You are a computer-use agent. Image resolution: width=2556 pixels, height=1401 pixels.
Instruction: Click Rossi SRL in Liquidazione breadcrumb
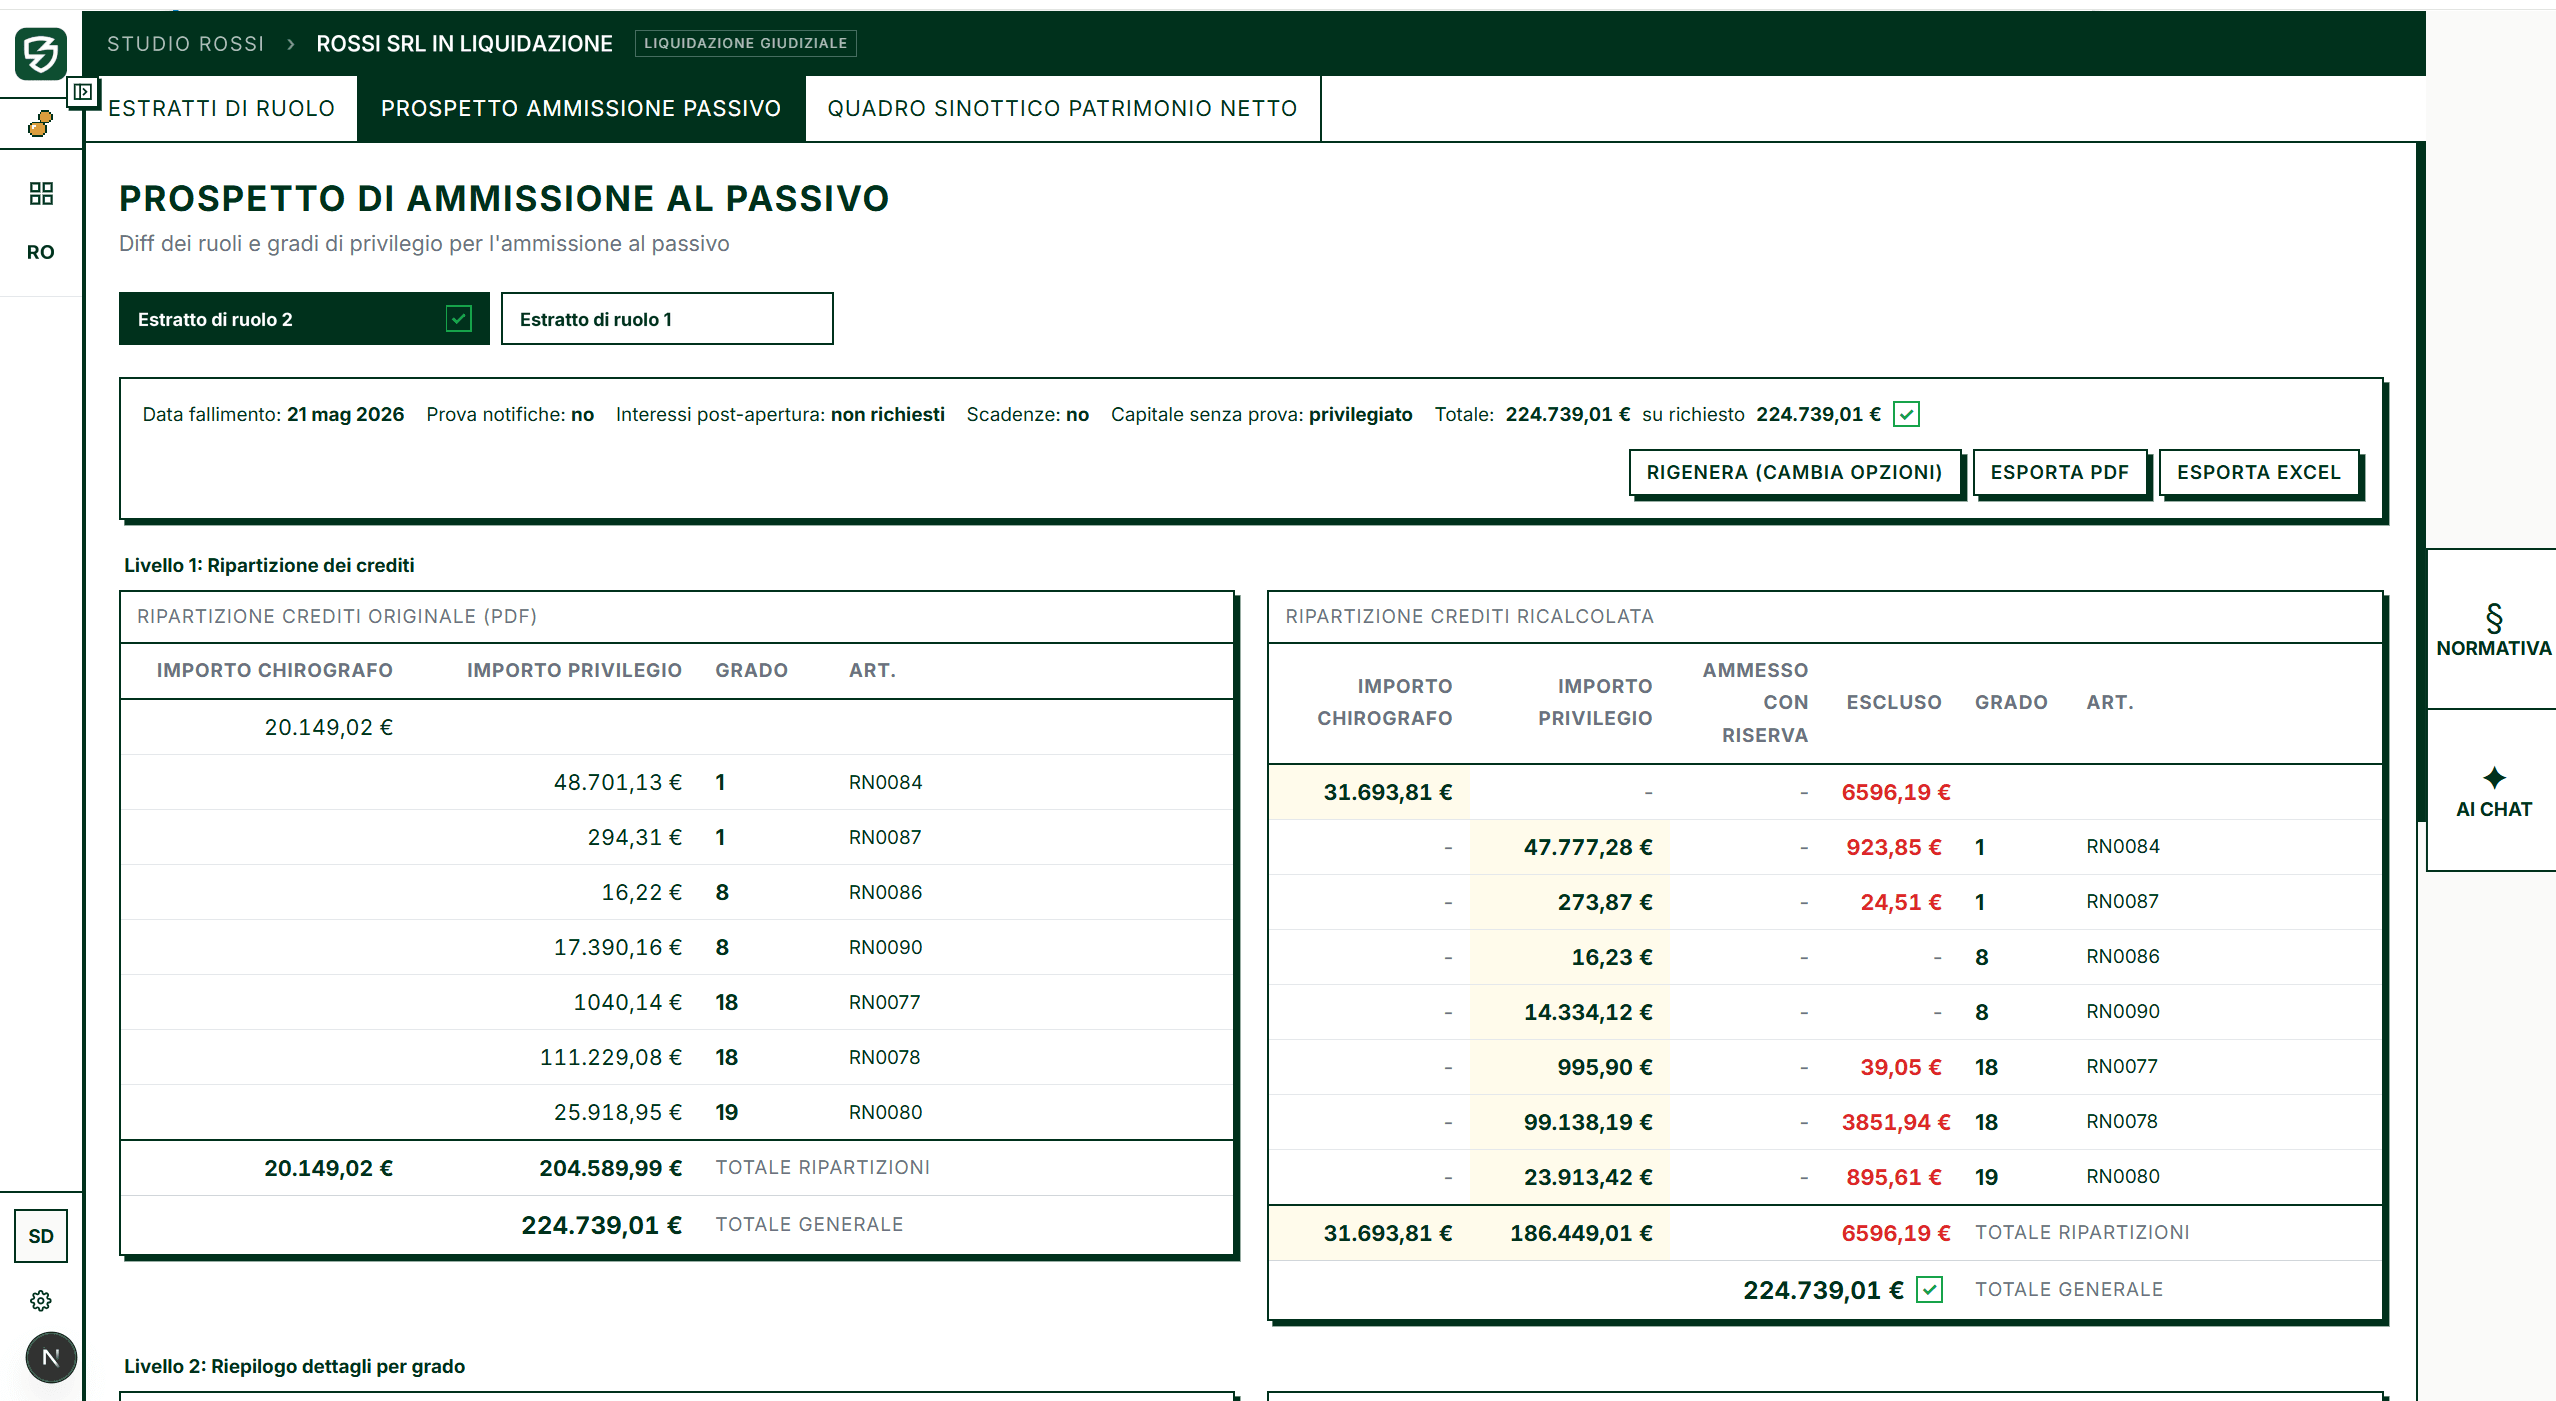[464, 44]
